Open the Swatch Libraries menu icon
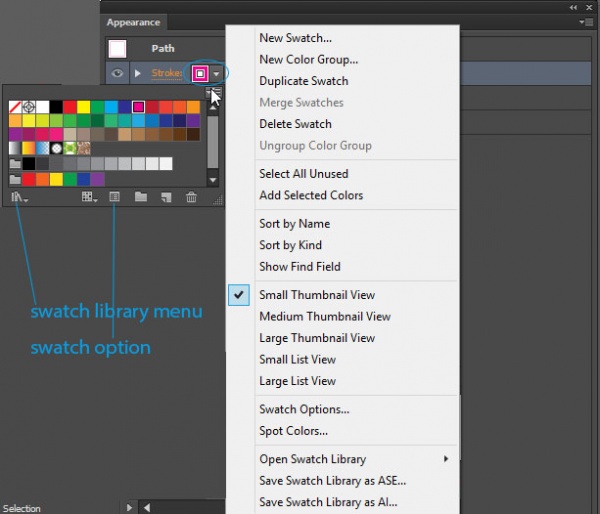Viewport: 600px width, 514px height. coord(18,198)
